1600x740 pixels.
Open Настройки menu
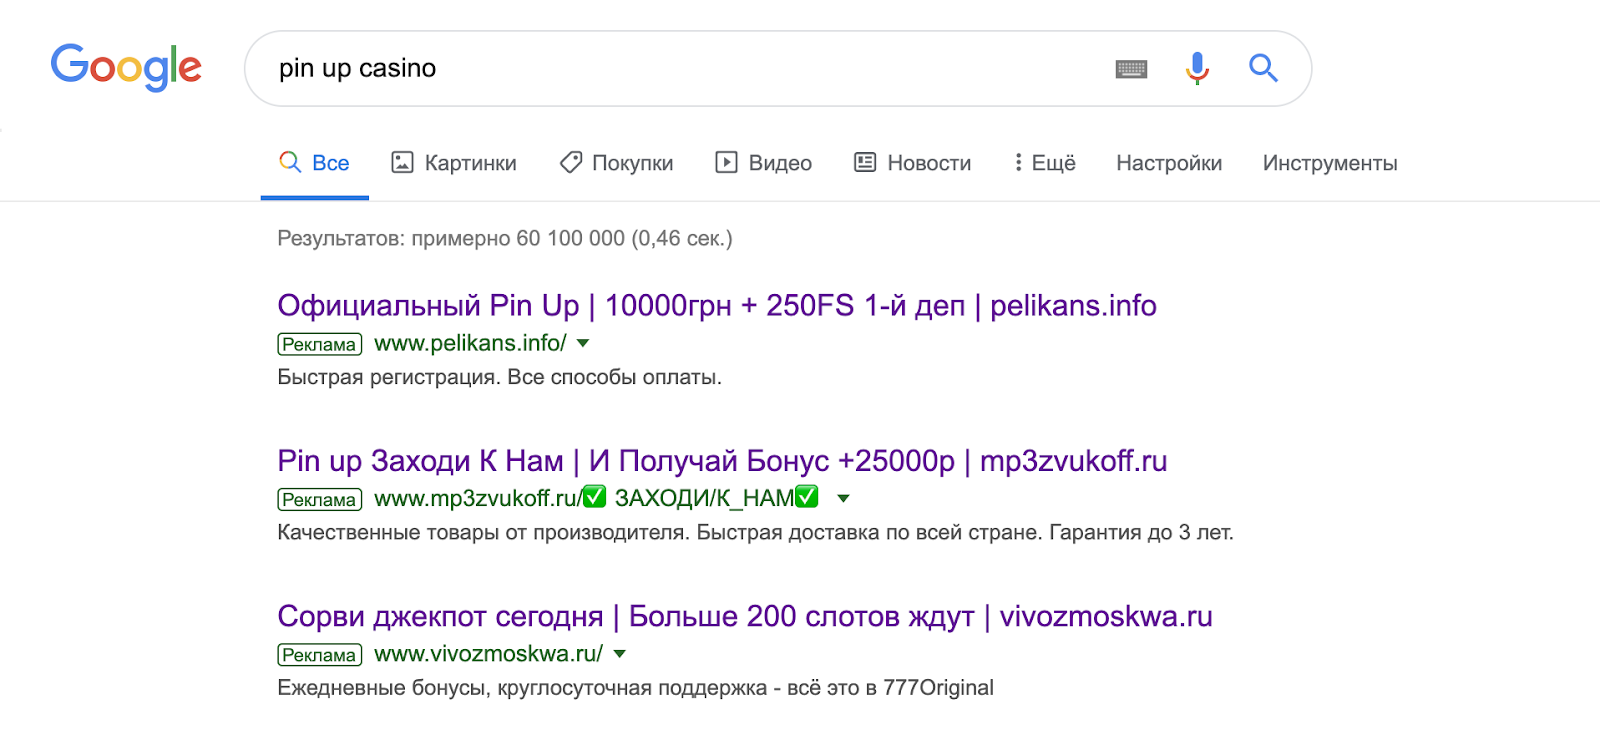[x=1169, y=163]
